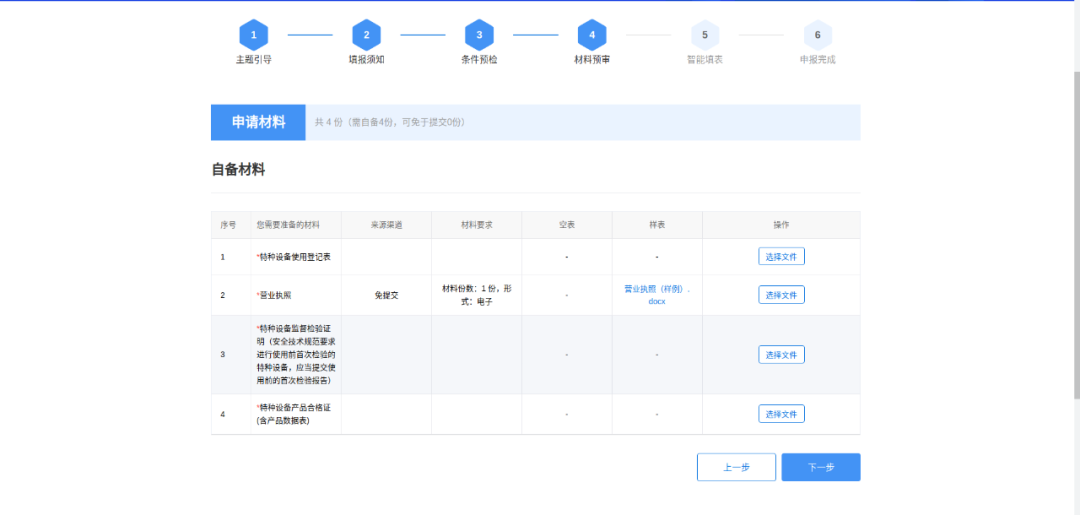This screenshot has width=1080, height=515.
Task: Upload file for 特种设备监督检验证明 row
Action: [781, 355]
